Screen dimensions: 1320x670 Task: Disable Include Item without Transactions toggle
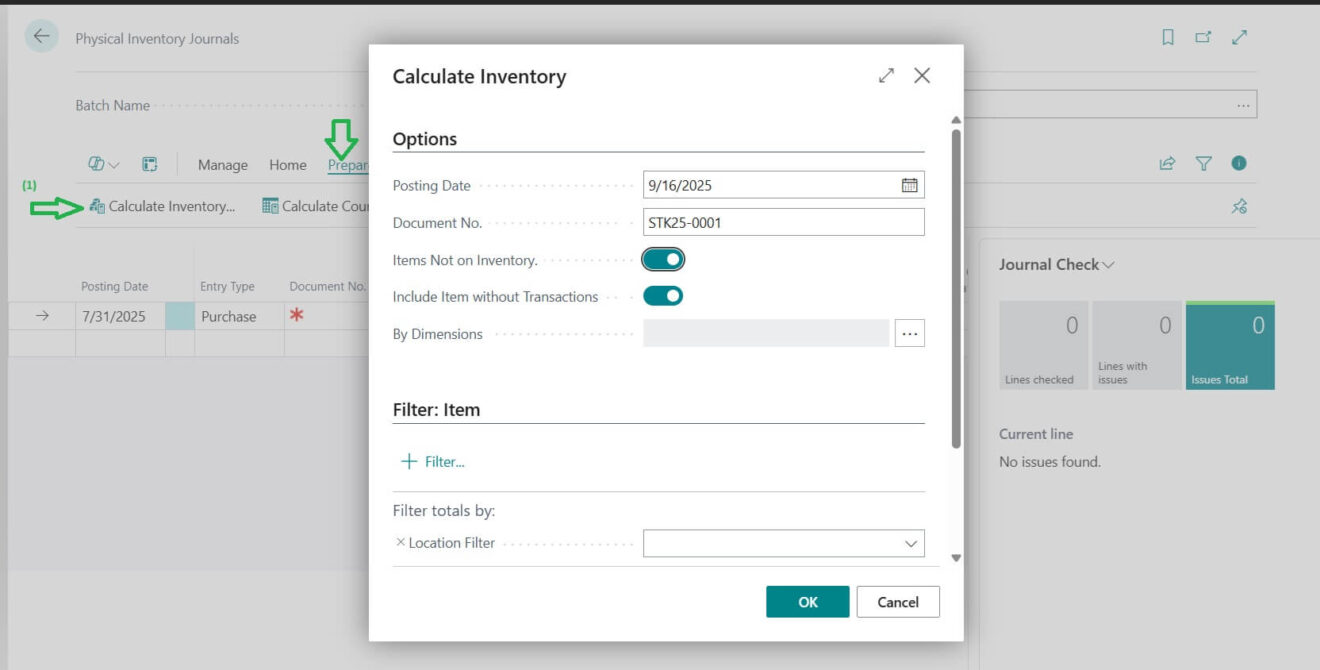click(663, 295)
